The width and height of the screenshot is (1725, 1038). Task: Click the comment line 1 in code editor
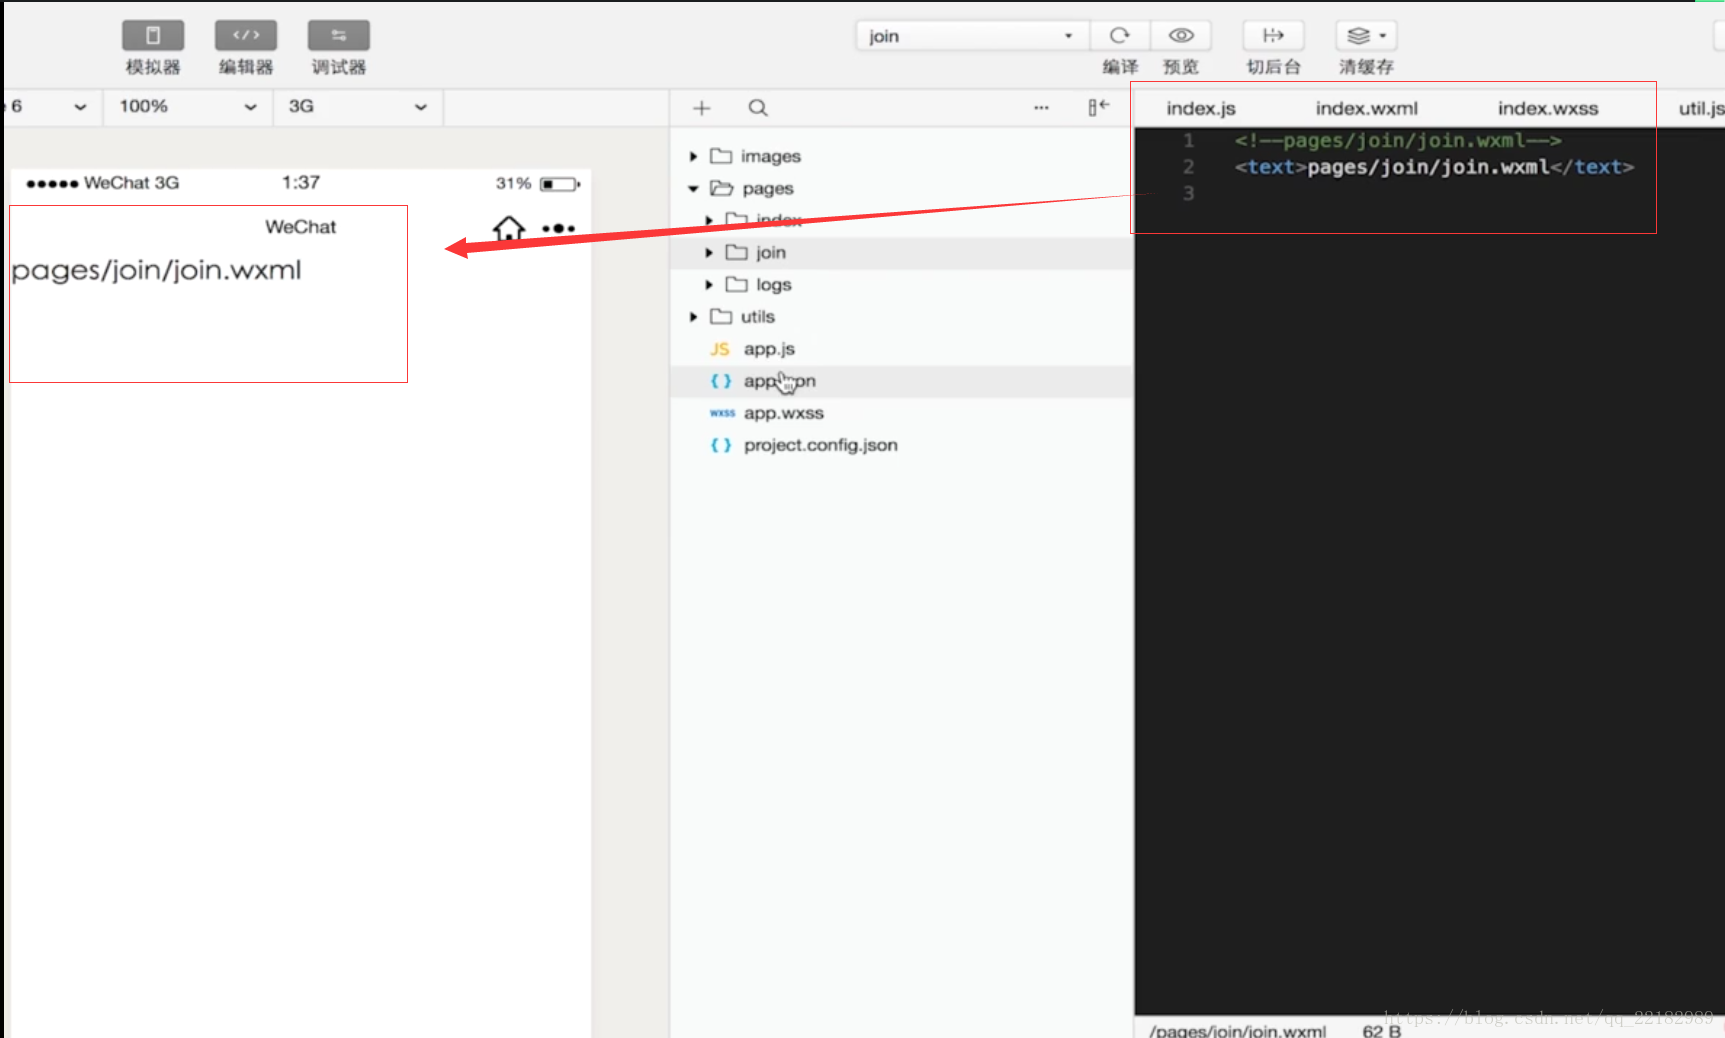pos(1398,141)
